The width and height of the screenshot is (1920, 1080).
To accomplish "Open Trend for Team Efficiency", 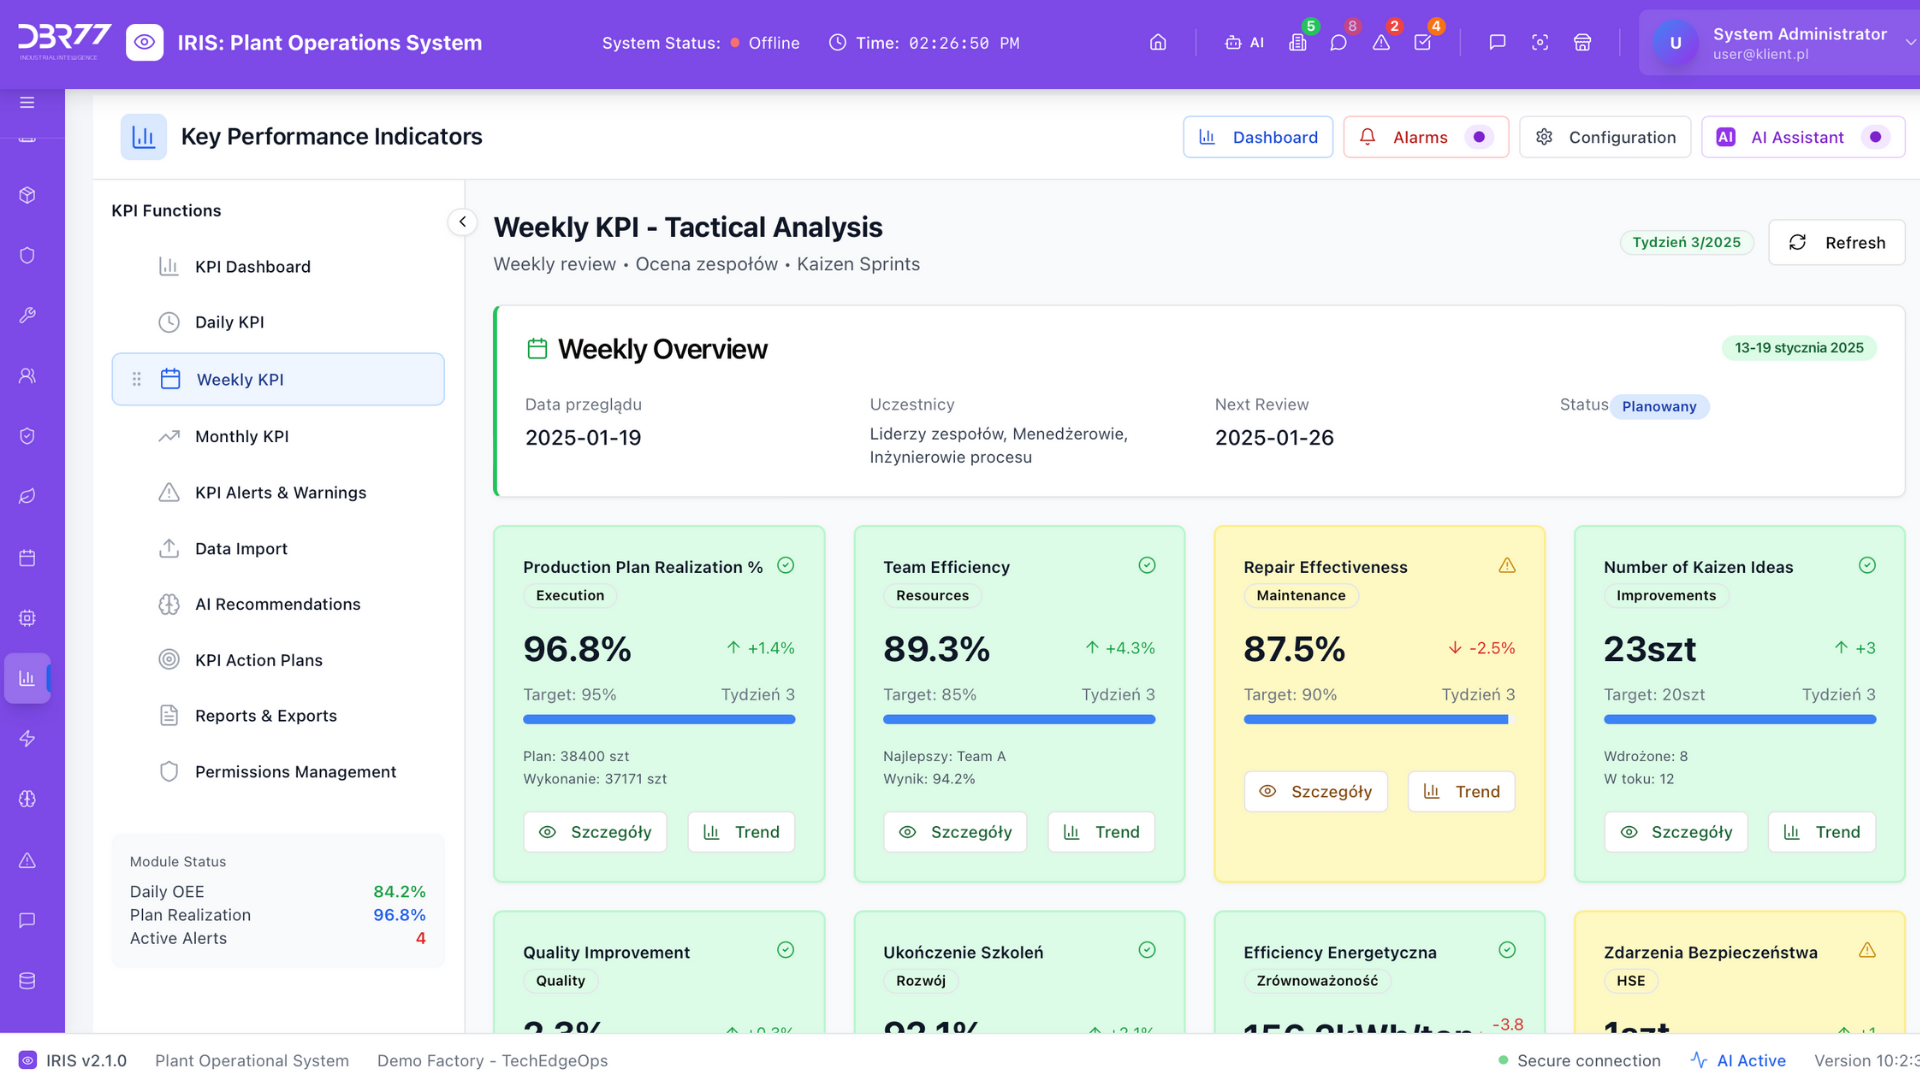I will pos(1101,832).
